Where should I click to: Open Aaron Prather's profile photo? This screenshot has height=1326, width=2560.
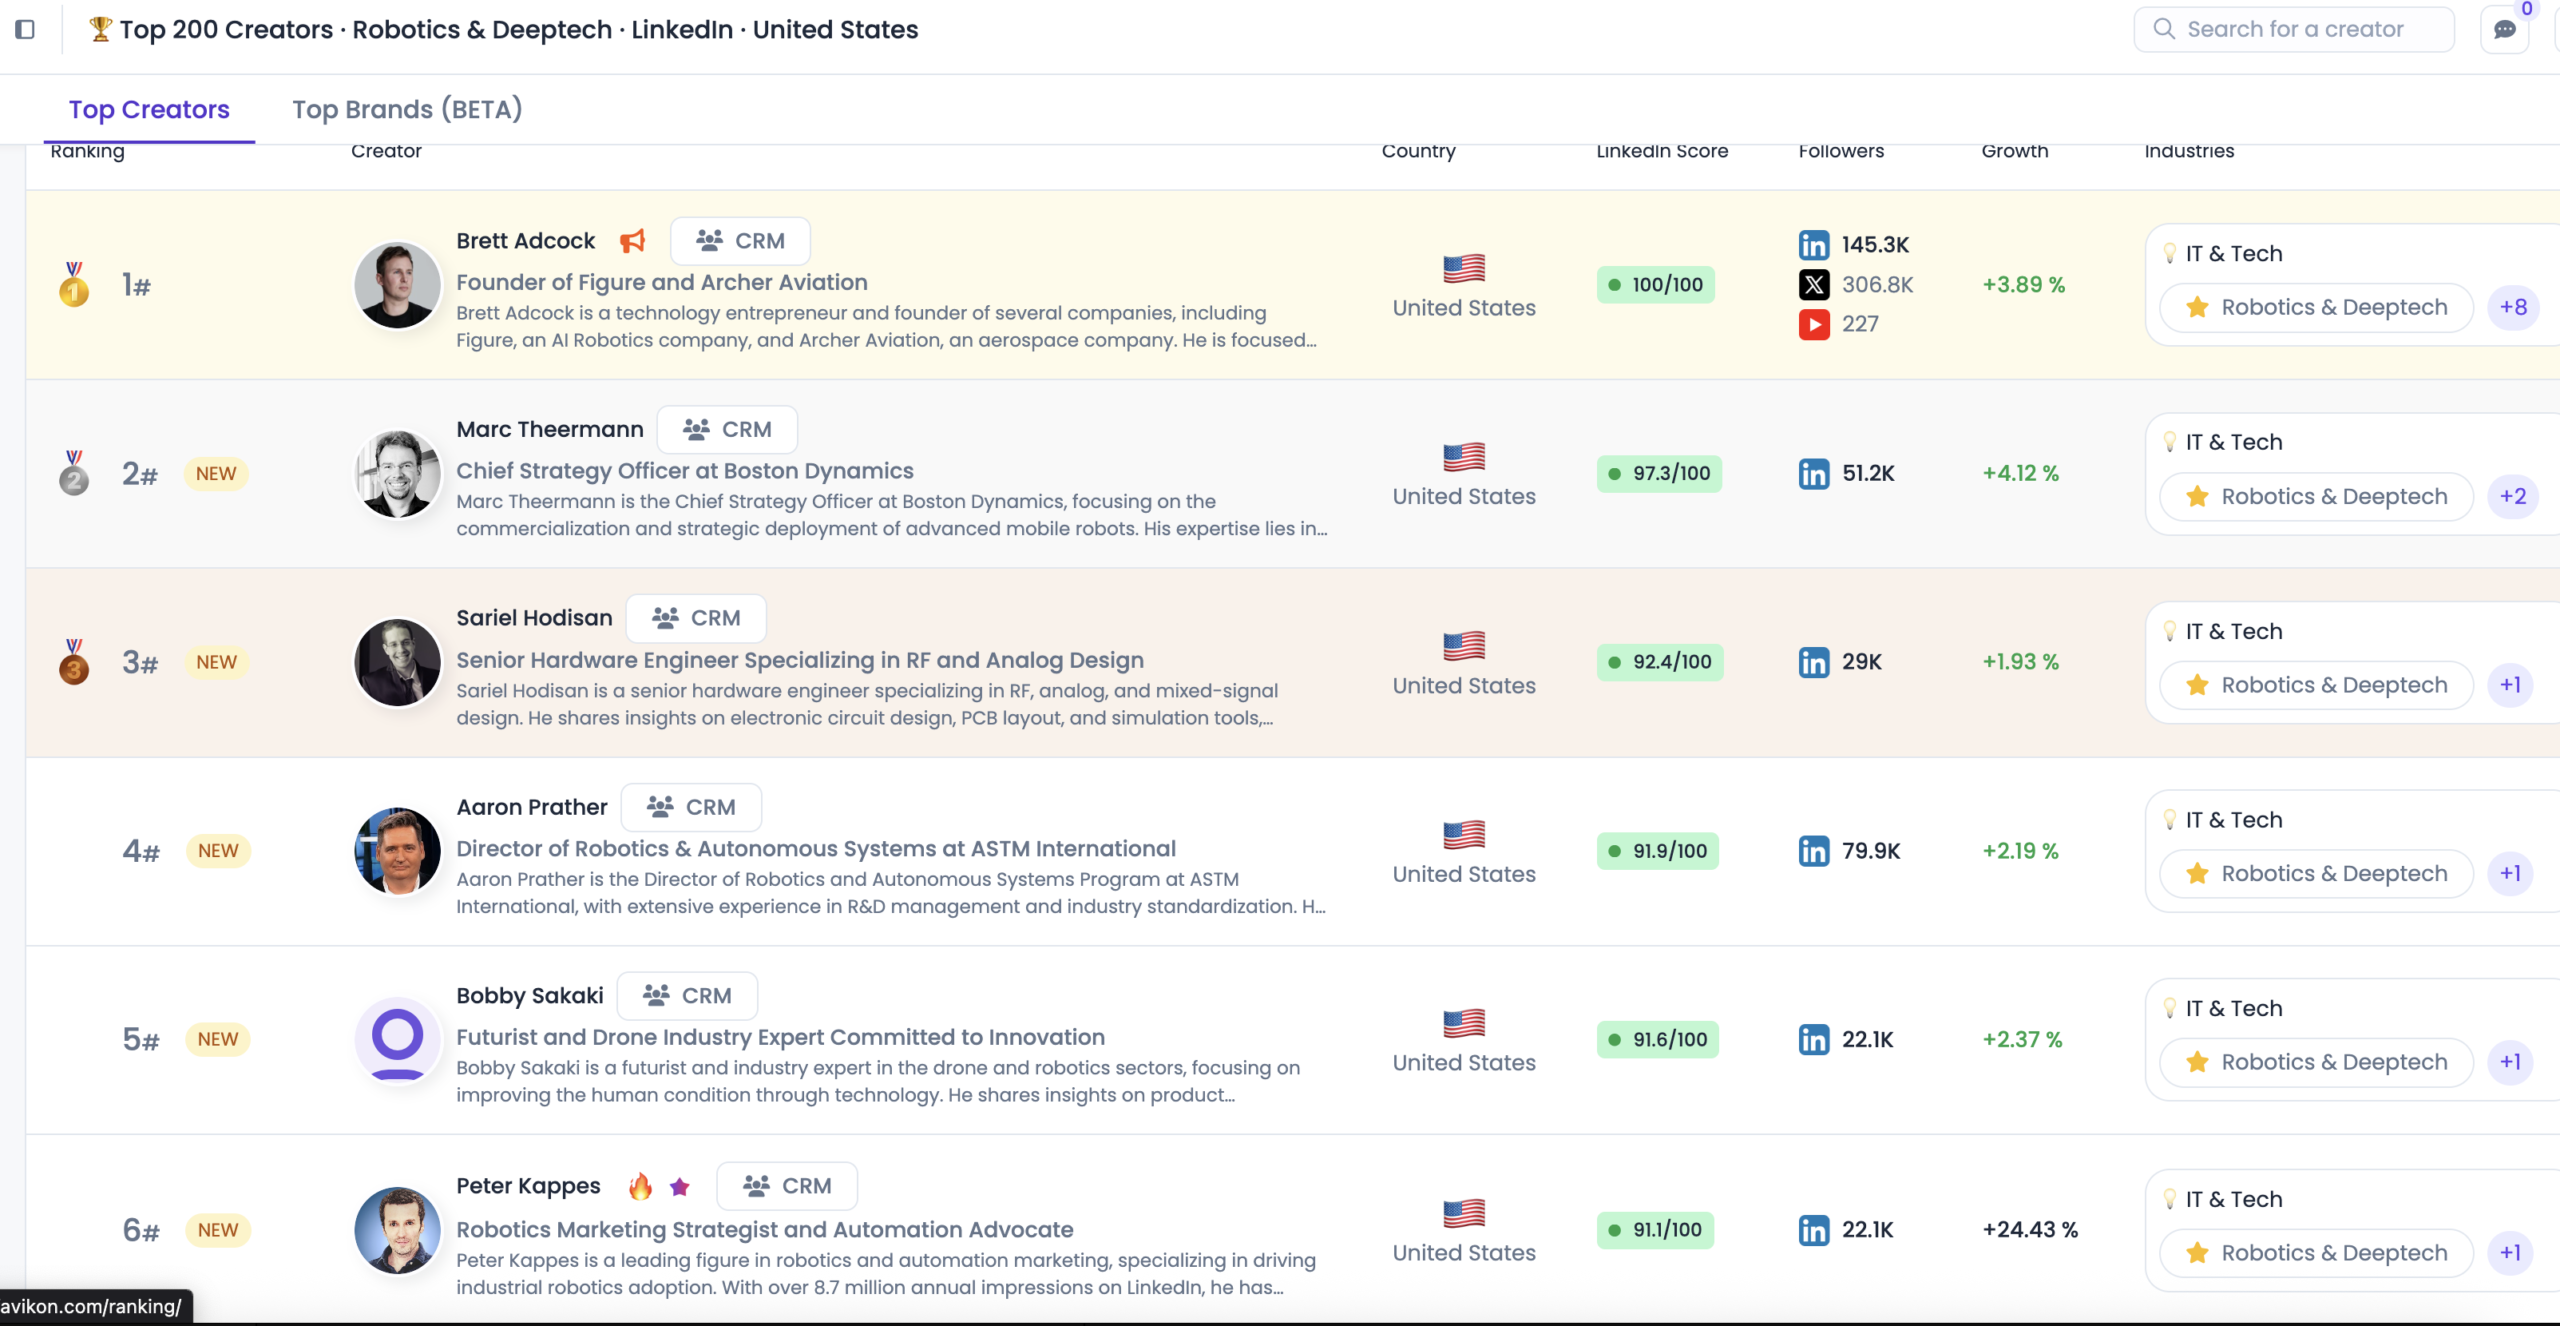tap(398, 851)
